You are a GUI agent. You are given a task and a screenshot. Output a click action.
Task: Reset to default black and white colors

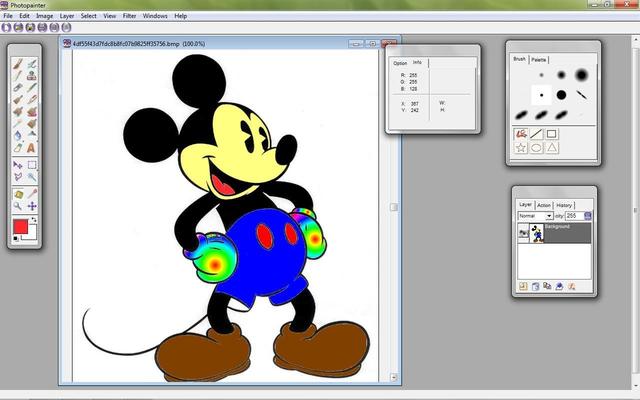[x=16, y=238]
